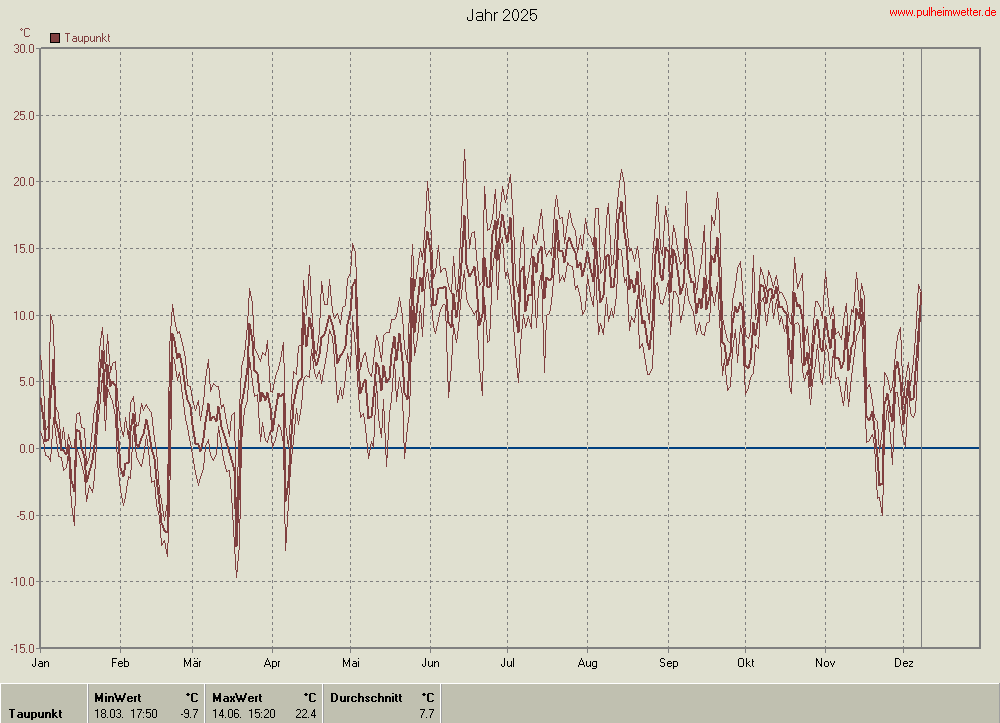
Task: Select the Dez month axis label
Action: coord(903,662)
